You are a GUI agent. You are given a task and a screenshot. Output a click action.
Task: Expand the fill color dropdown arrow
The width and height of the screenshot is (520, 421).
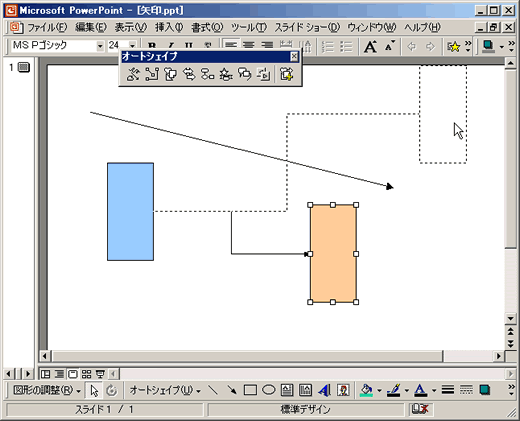click(x=379, y=390)
